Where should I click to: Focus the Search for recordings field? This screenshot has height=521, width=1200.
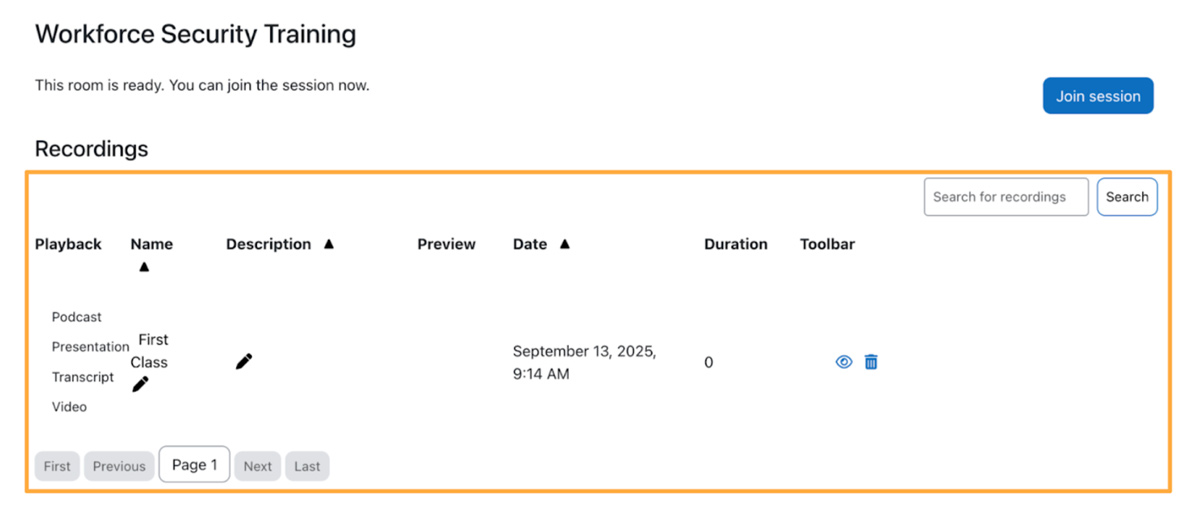pos(1006,197)
